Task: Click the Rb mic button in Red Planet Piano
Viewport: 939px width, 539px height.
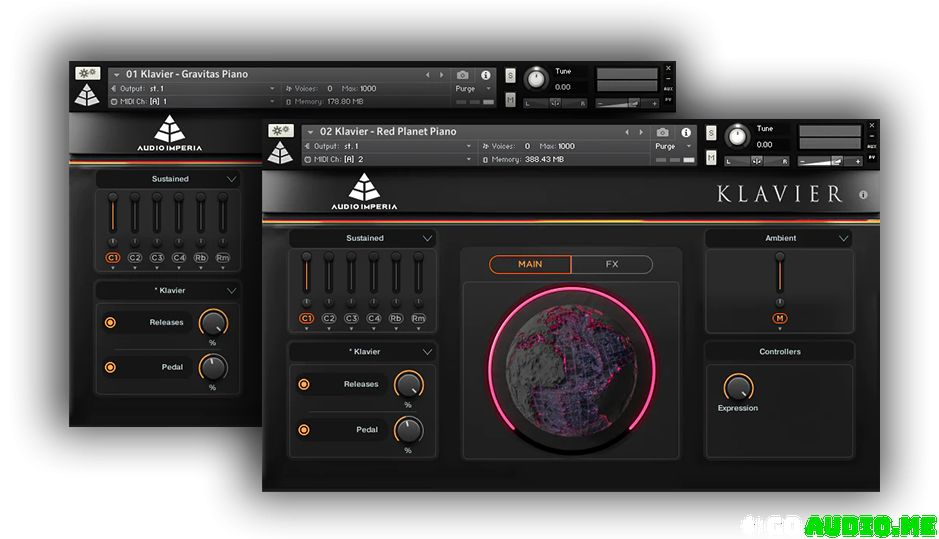Action: (x=396, y=318)
